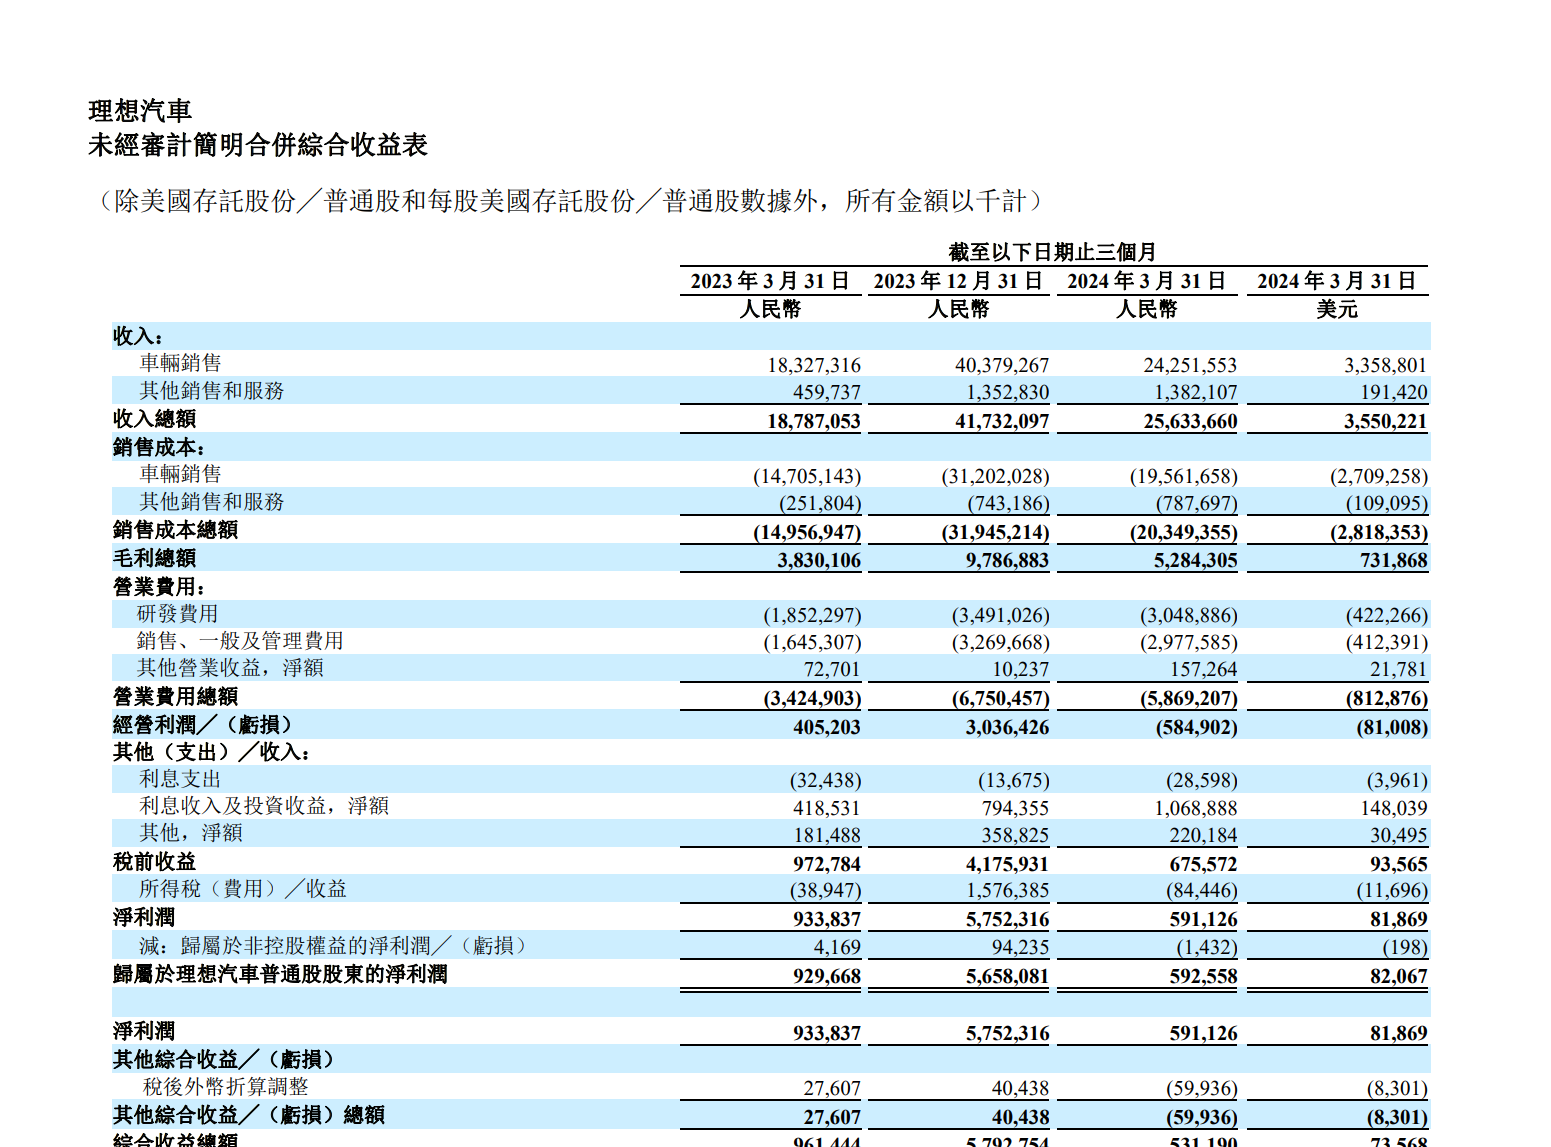Click the 利息支出 row label

pos(180,778)
